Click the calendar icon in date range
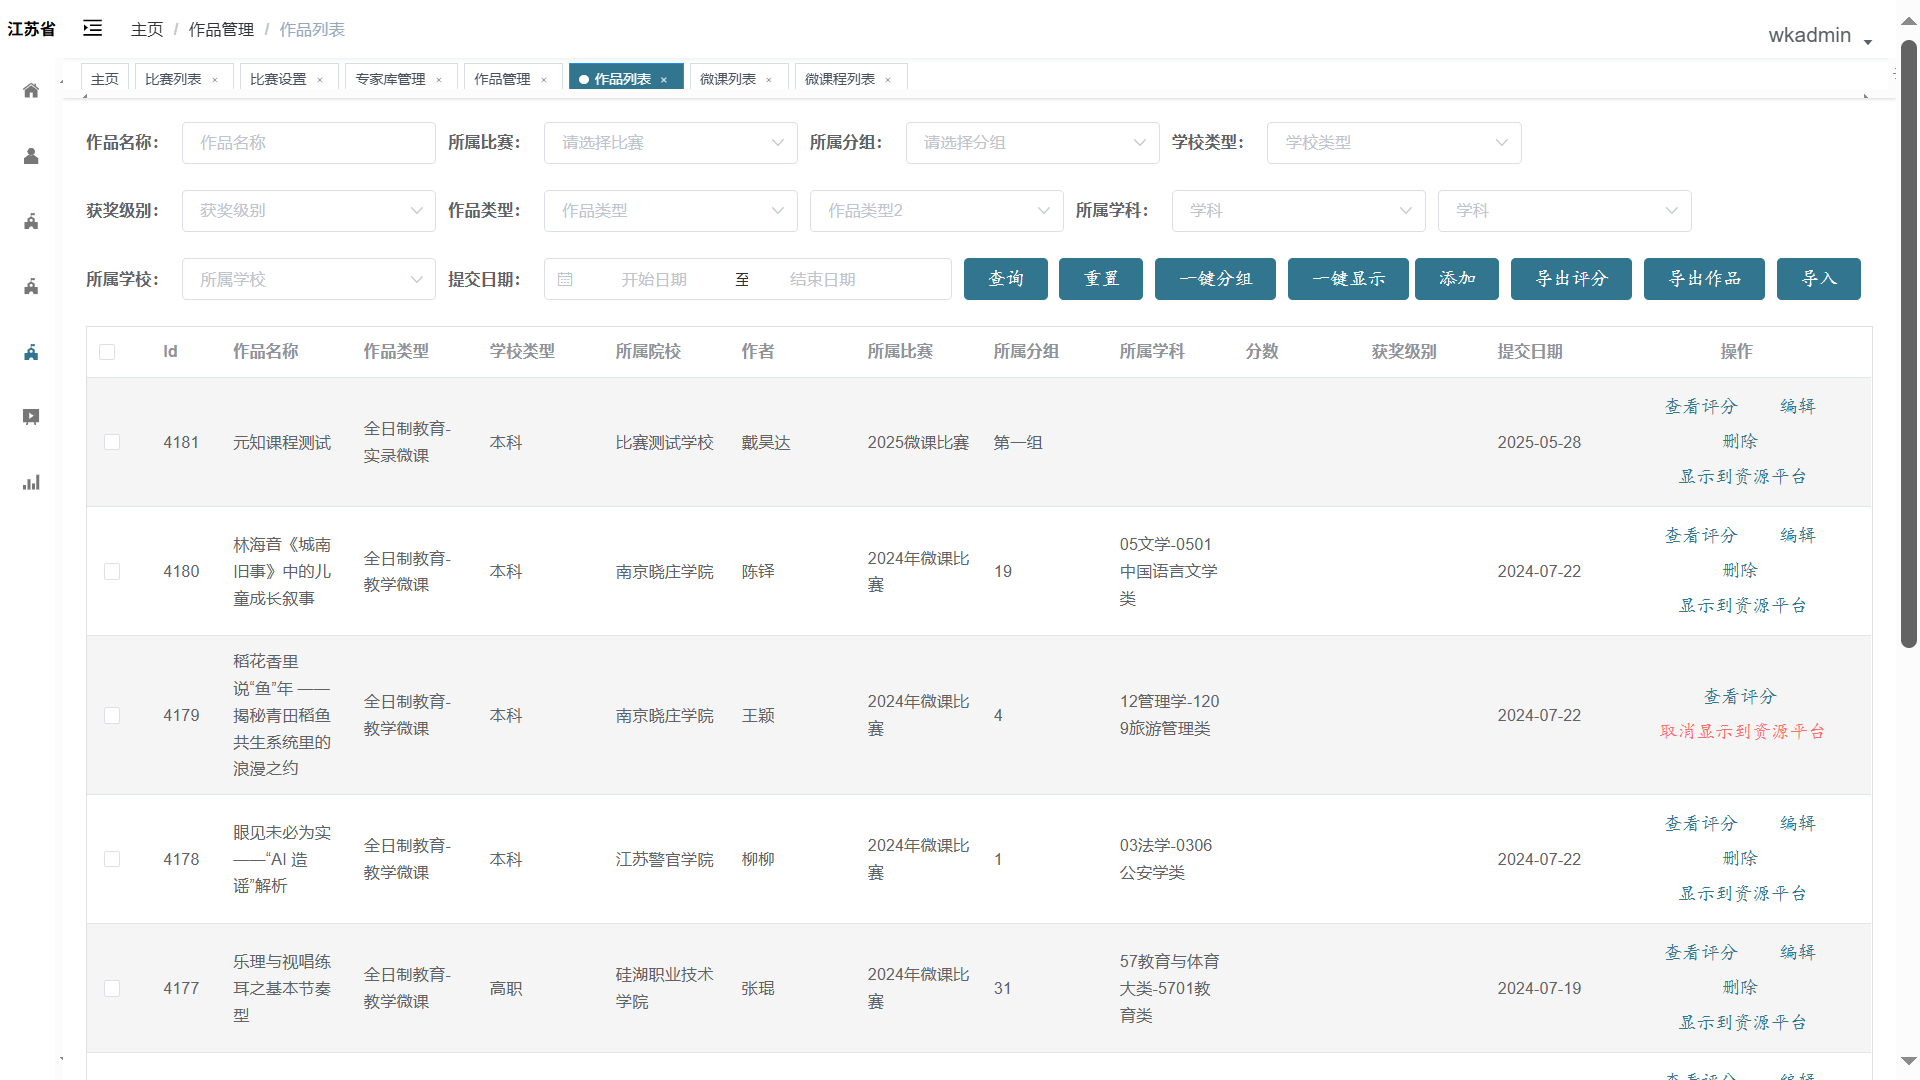Image resolution: width=1920 pixels, height=1080 pixels. (x=565, y=279)
